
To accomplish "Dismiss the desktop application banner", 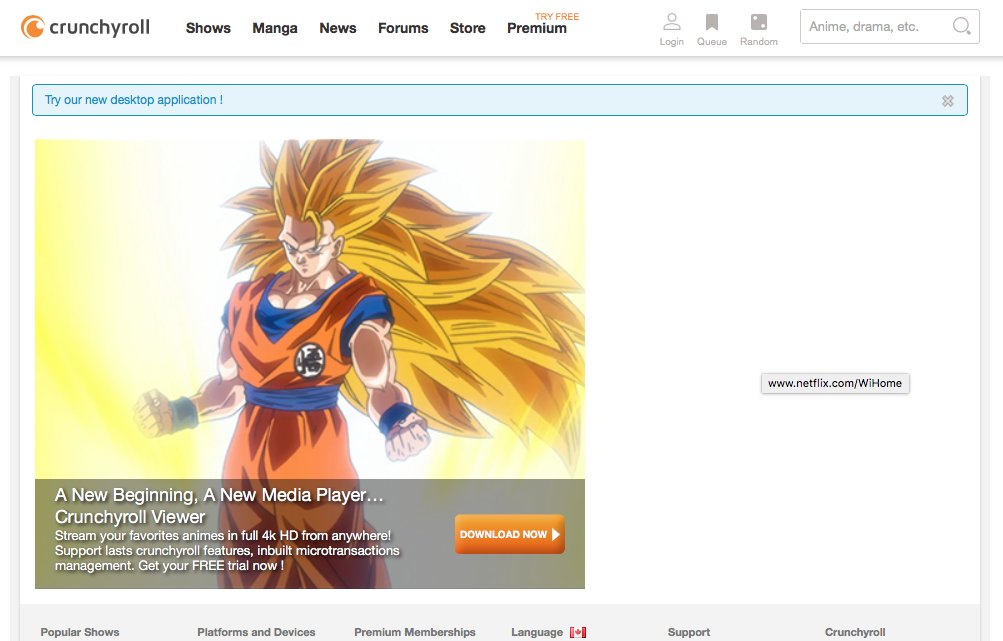I will click(x=947, y=100).
